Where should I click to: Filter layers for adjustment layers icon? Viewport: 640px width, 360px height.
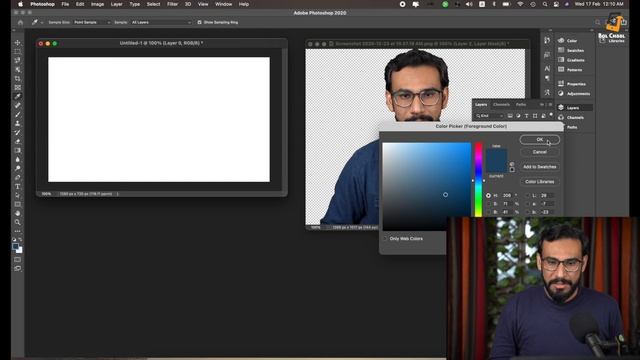518,116
